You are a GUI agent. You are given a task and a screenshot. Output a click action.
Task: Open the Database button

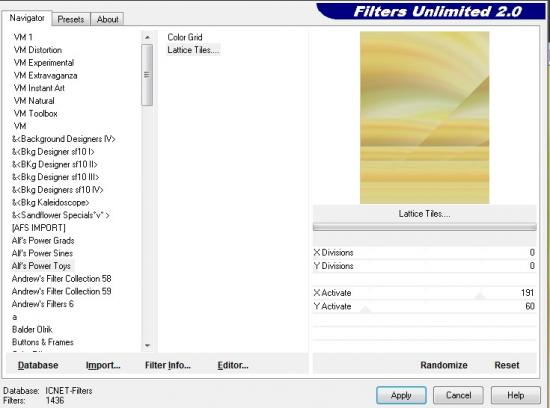pos(38,365)
